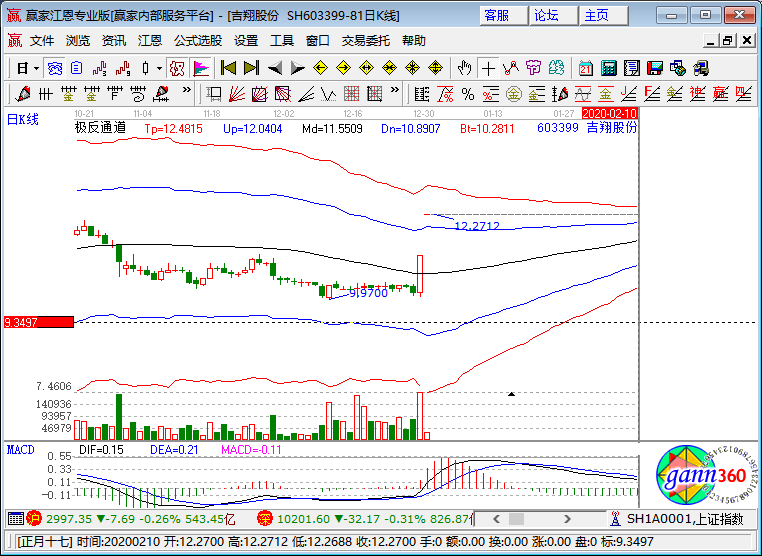Image resolution: width=762 pixels, height=556 pixels.
Task: Toggle the pink flag marker button
Action: (200, 68)
